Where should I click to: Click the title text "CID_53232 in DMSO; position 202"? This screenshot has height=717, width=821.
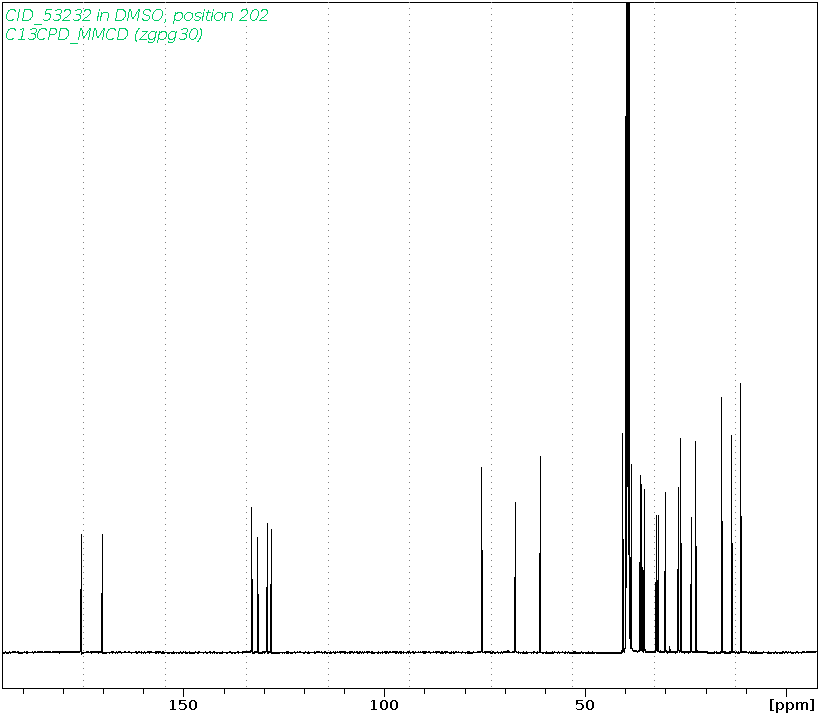137,16
